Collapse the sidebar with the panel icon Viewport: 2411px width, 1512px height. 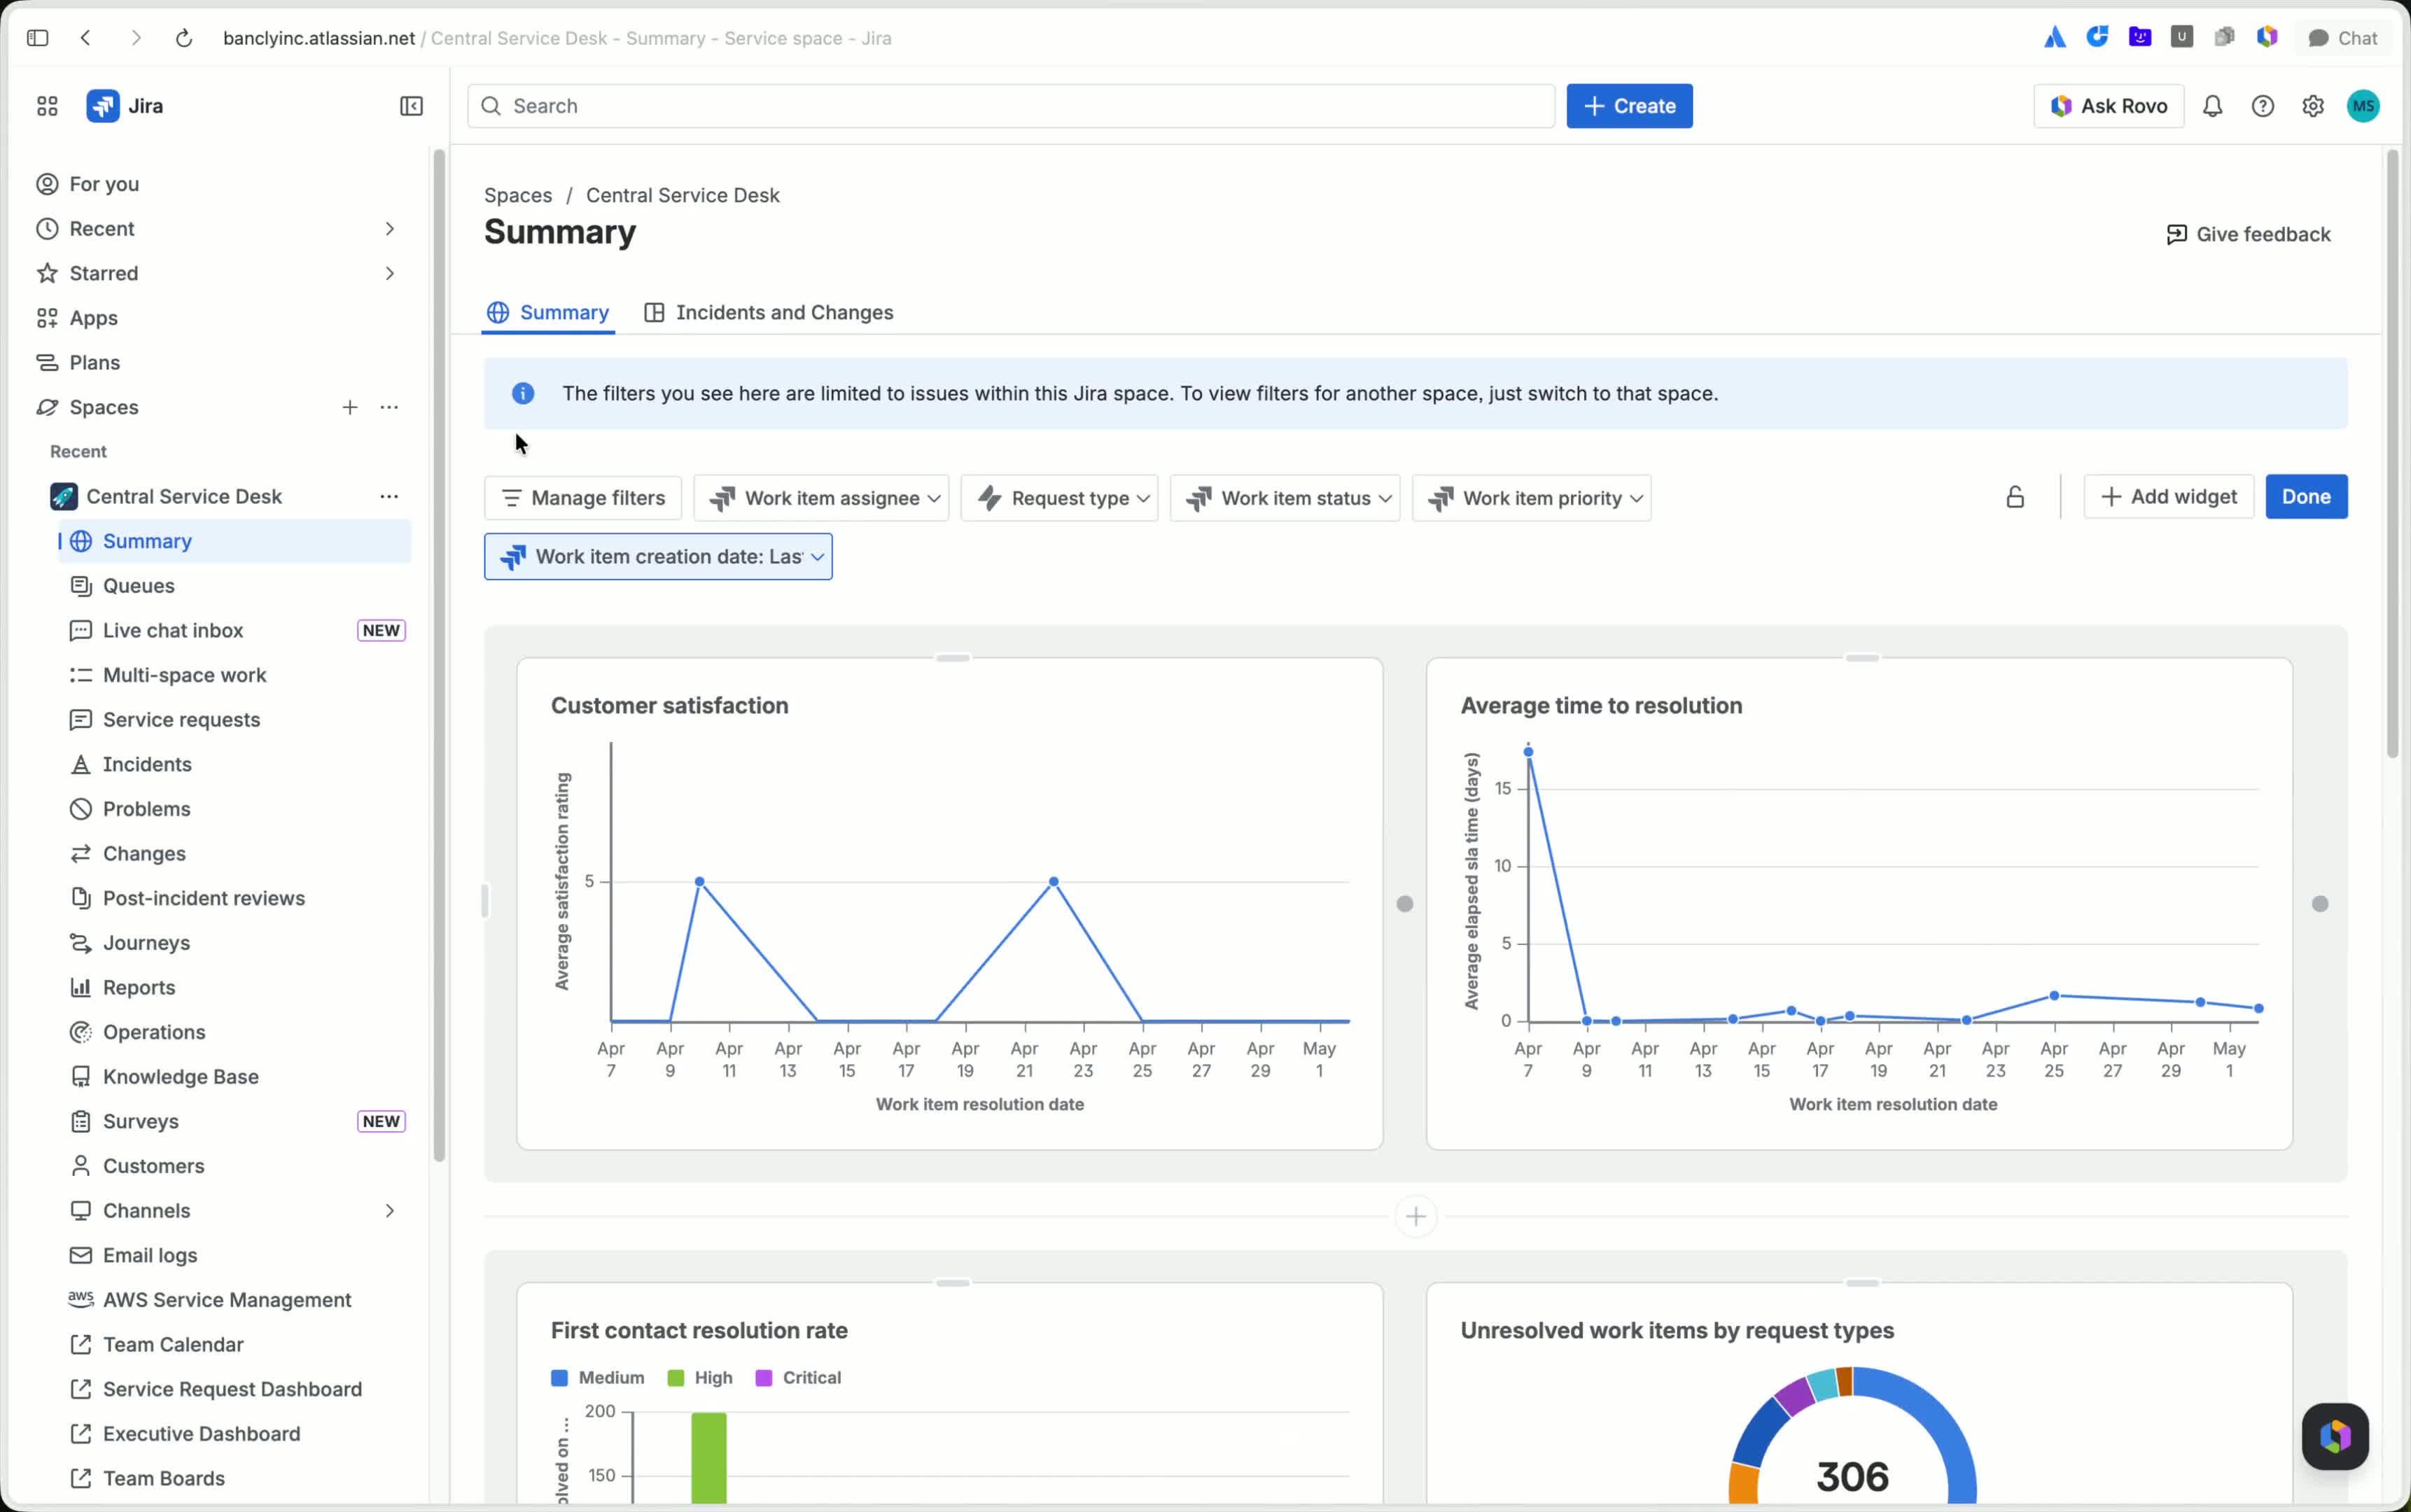pyautogui.click(x=411, y=106)
